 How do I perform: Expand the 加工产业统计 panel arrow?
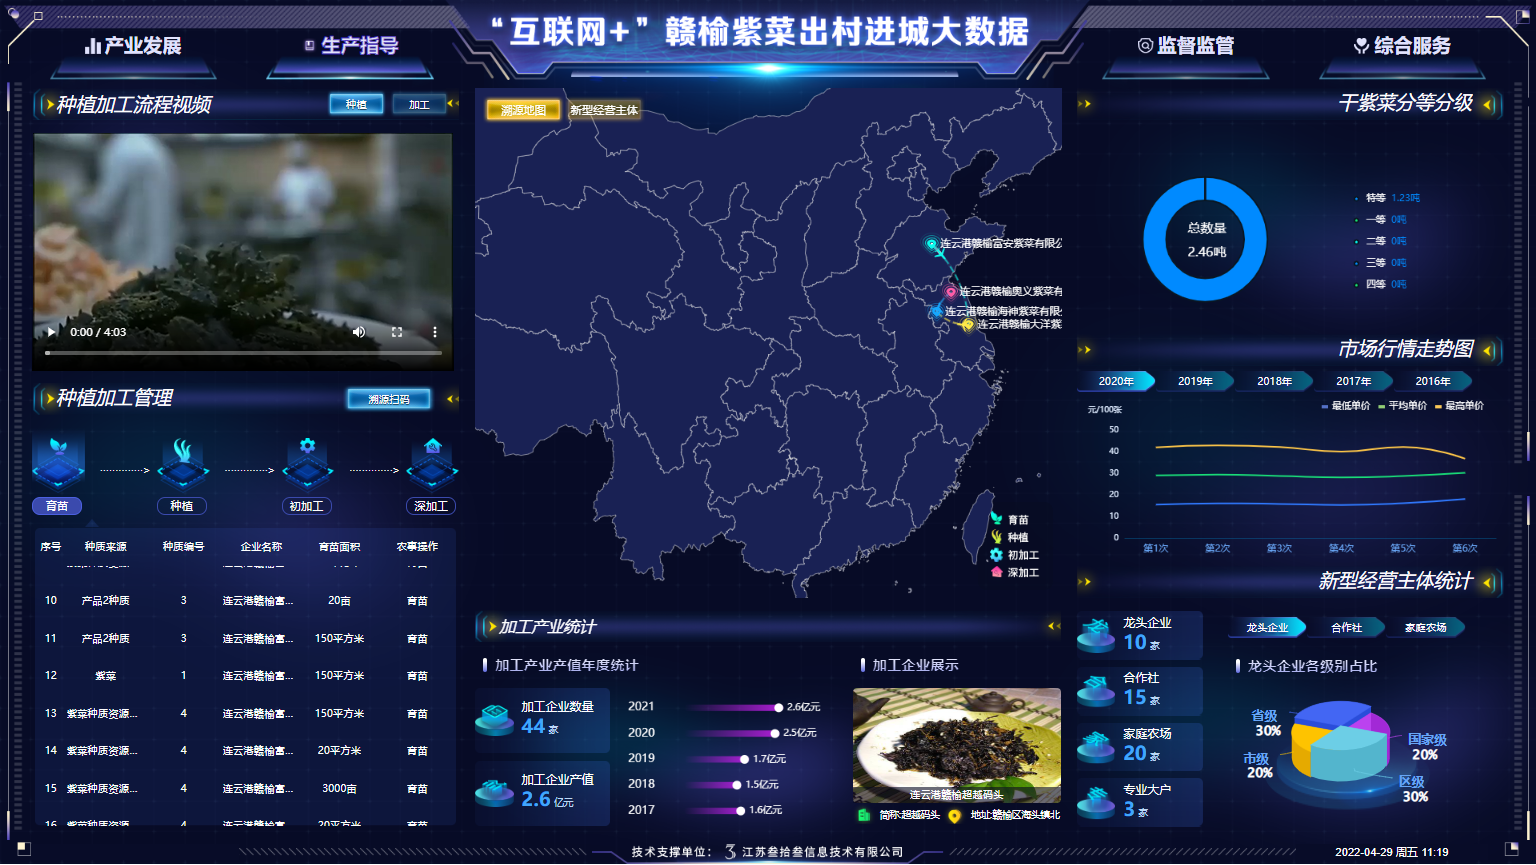(x=1052, y=626)
